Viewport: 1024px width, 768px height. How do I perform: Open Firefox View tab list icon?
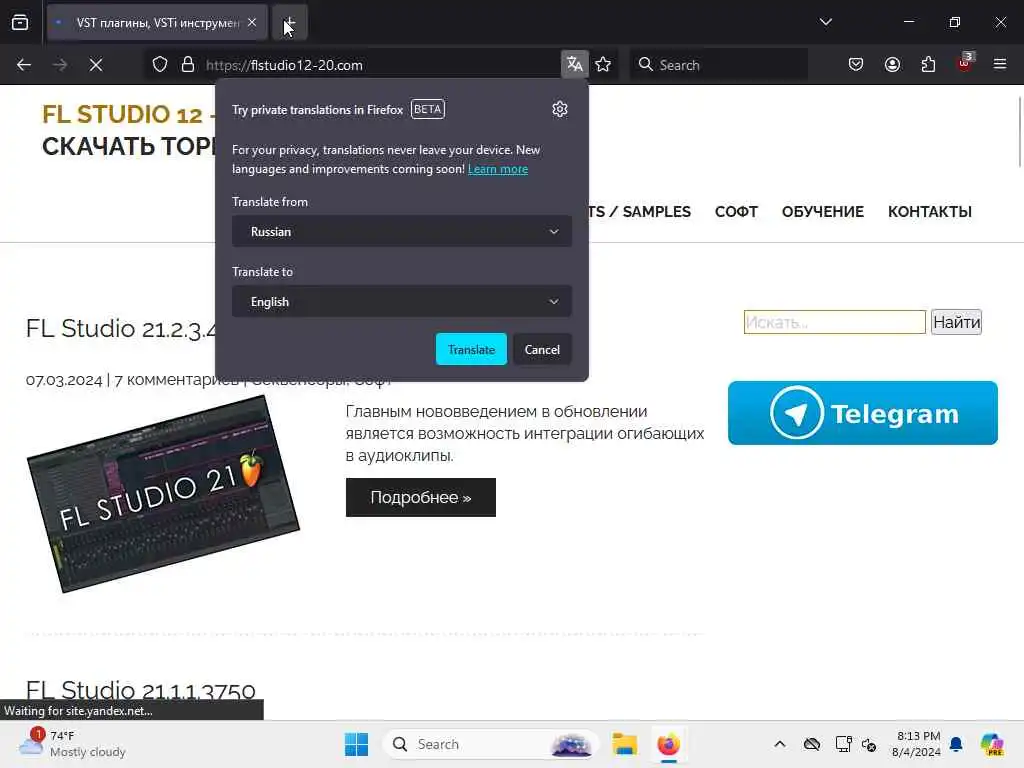point(20,22)
